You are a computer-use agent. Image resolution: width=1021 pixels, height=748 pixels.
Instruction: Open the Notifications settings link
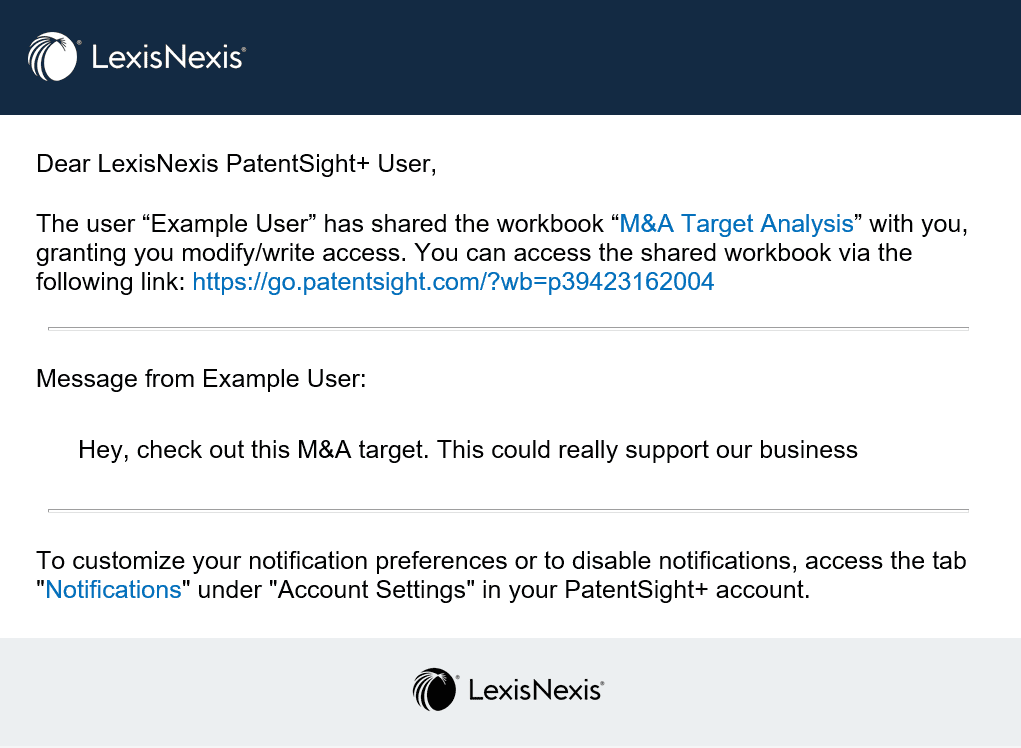(113, 589)
